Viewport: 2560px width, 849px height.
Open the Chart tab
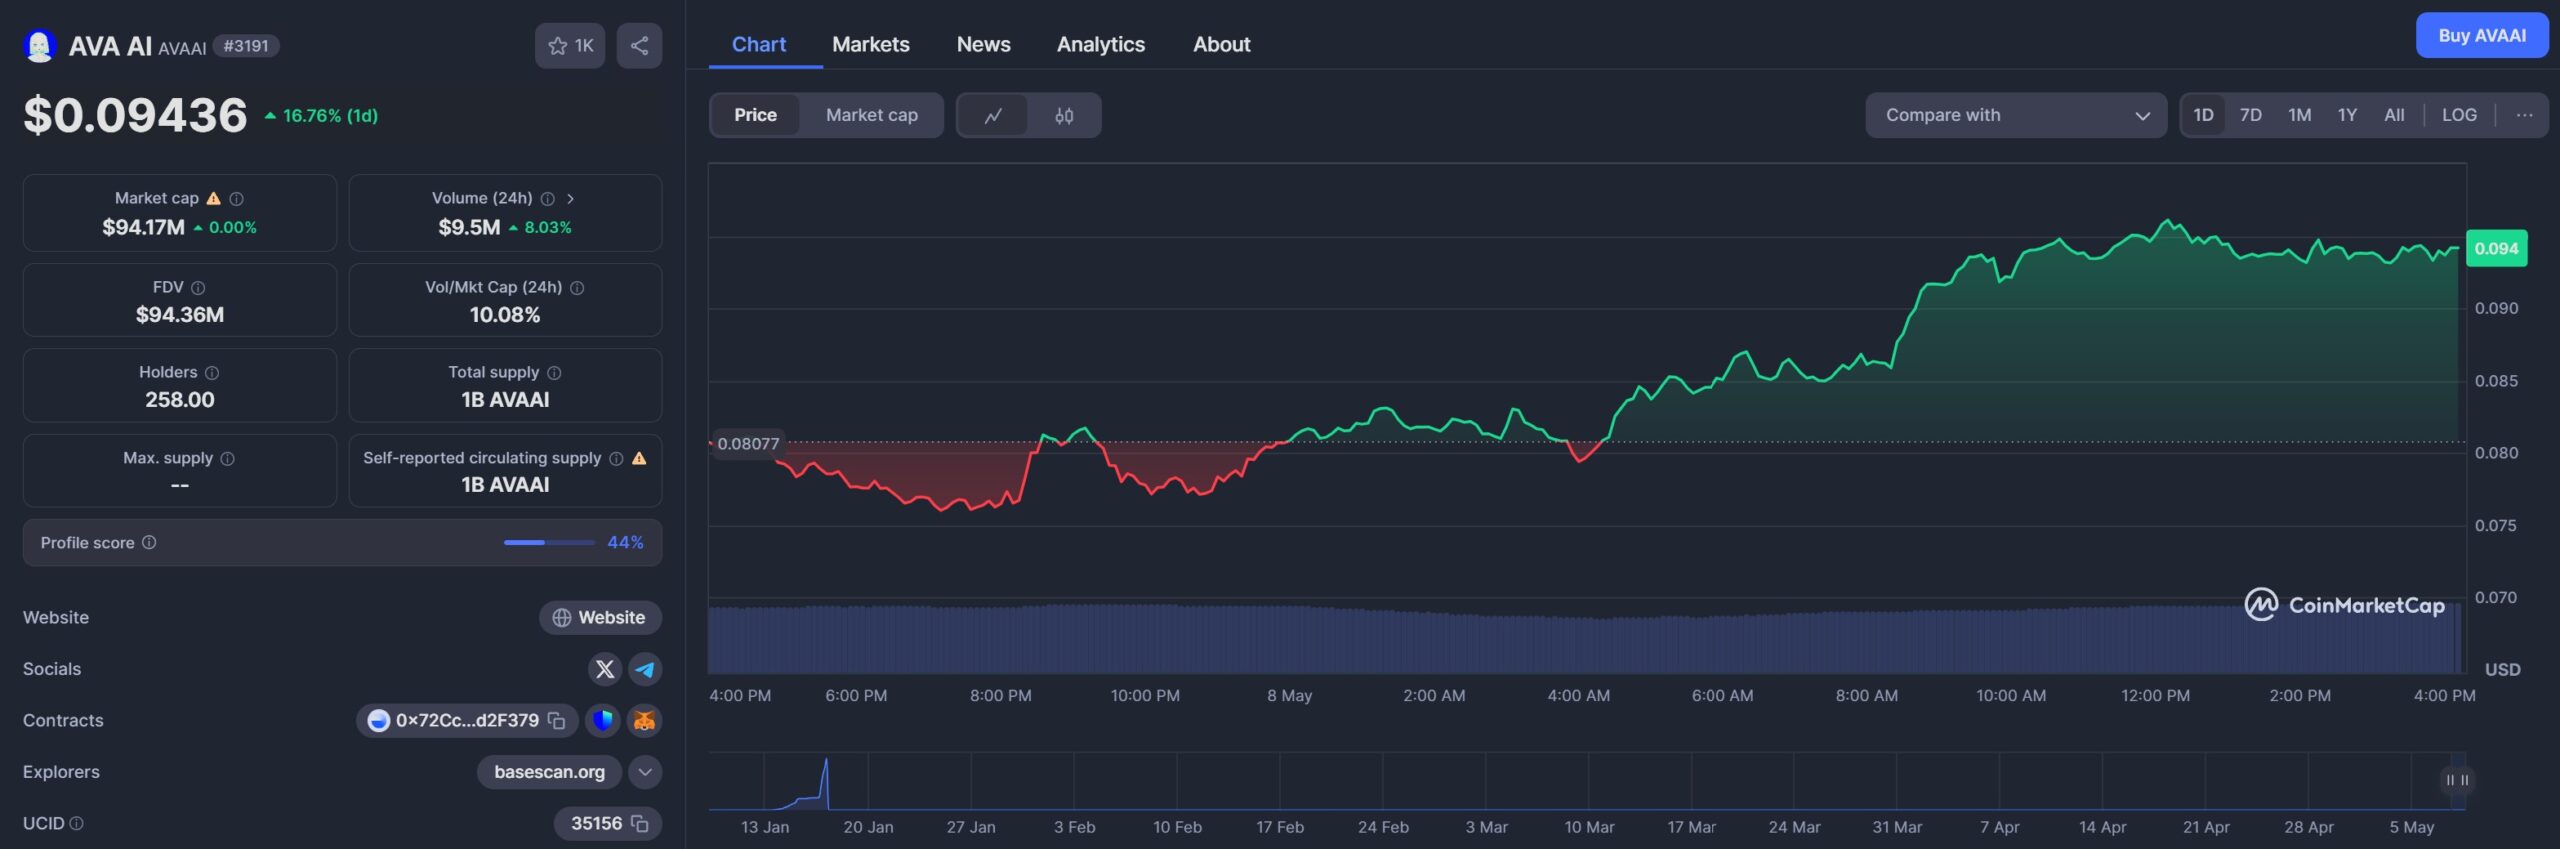click(x=759, y=45)
